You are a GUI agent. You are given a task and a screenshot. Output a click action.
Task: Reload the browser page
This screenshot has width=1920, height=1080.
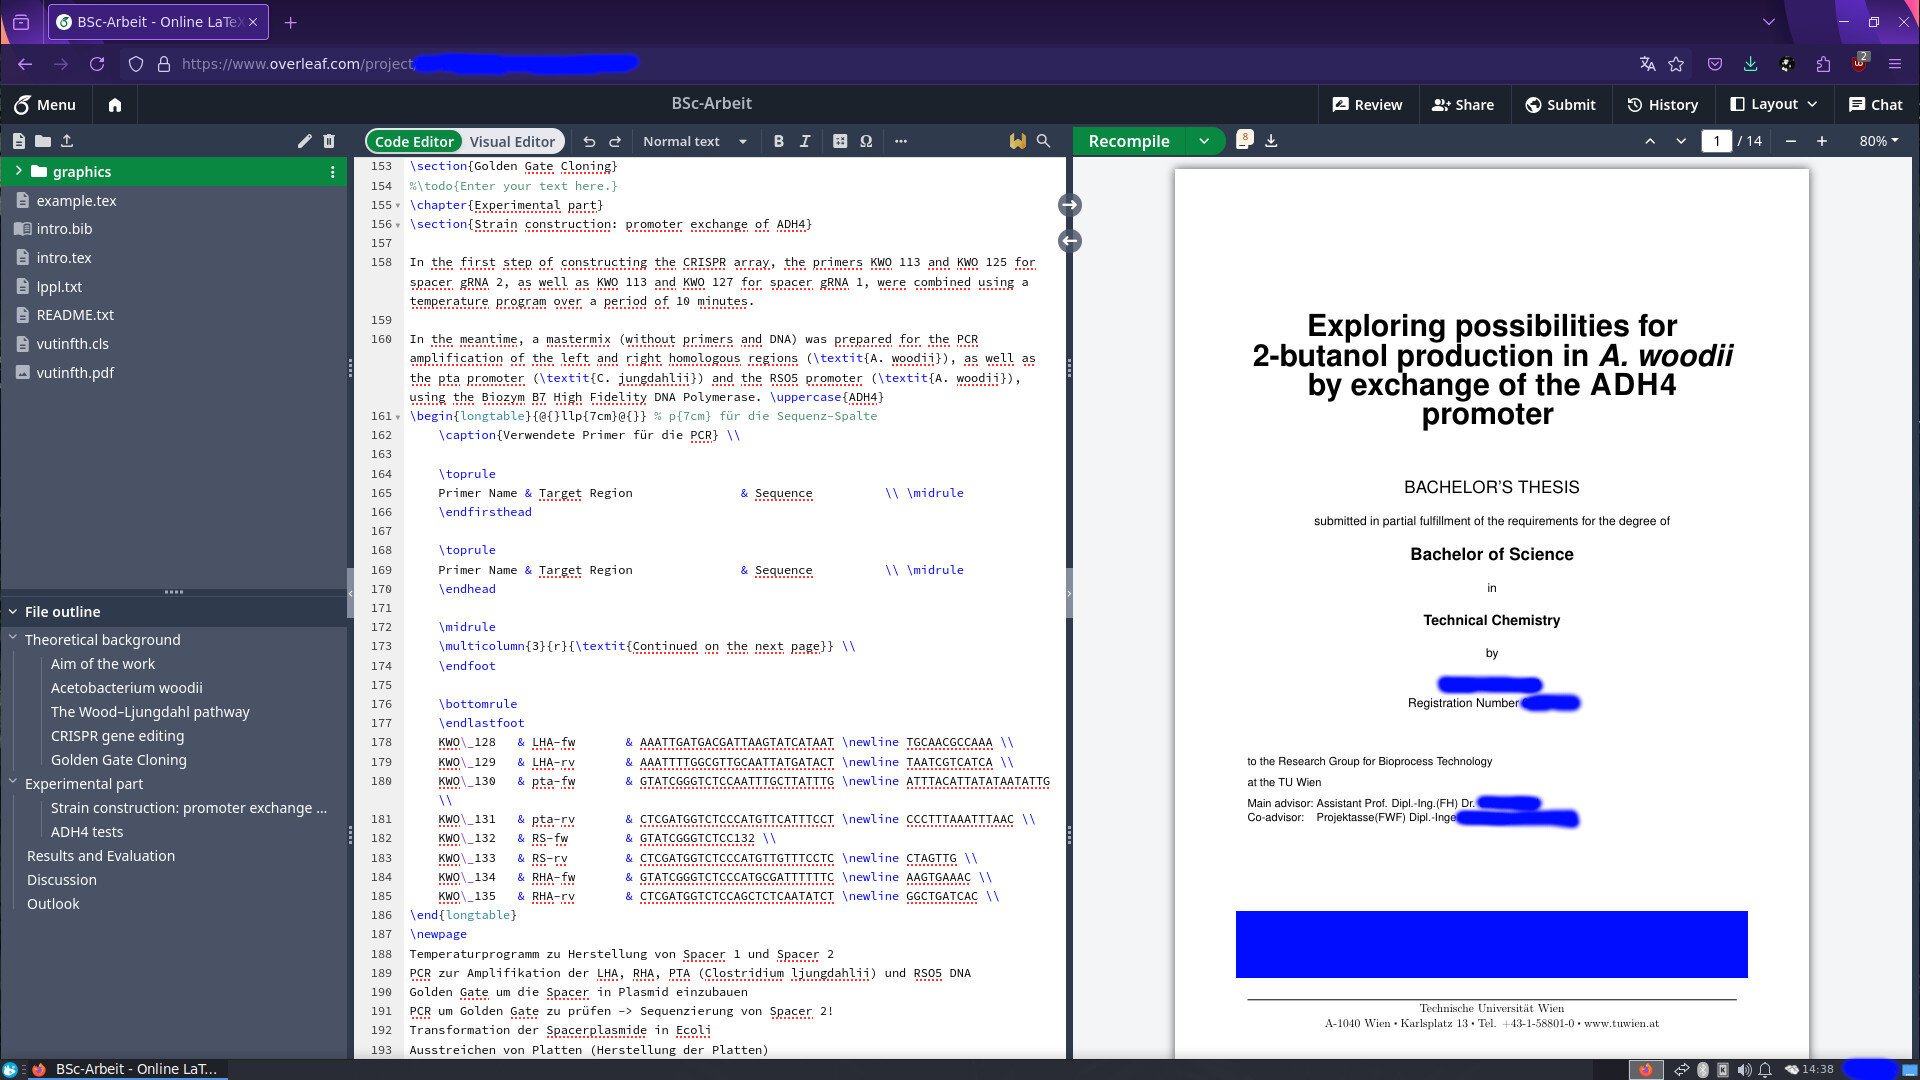click(97, 64)
